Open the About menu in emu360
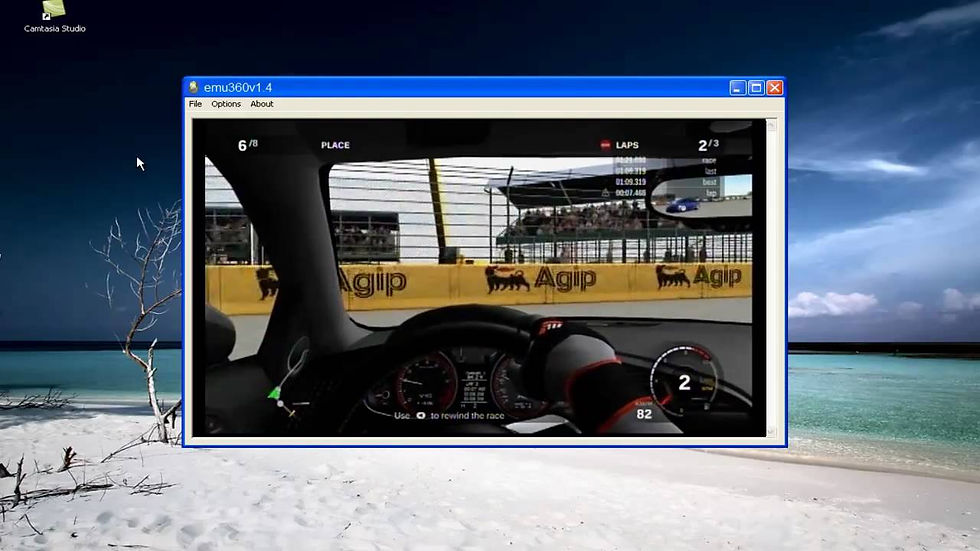The width and height of the screenshot is (980, 551). coord(262,104)
